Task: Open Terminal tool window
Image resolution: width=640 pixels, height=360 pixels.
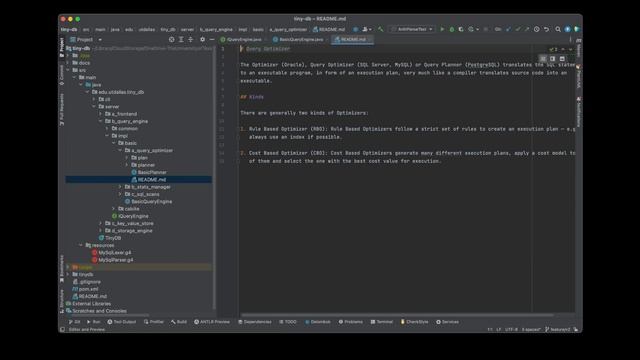Action: (x=382, y=322)
